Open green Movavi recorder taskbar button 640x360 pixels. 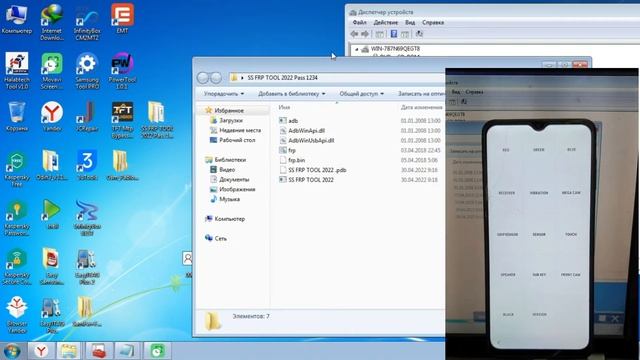tap(158, 351)
